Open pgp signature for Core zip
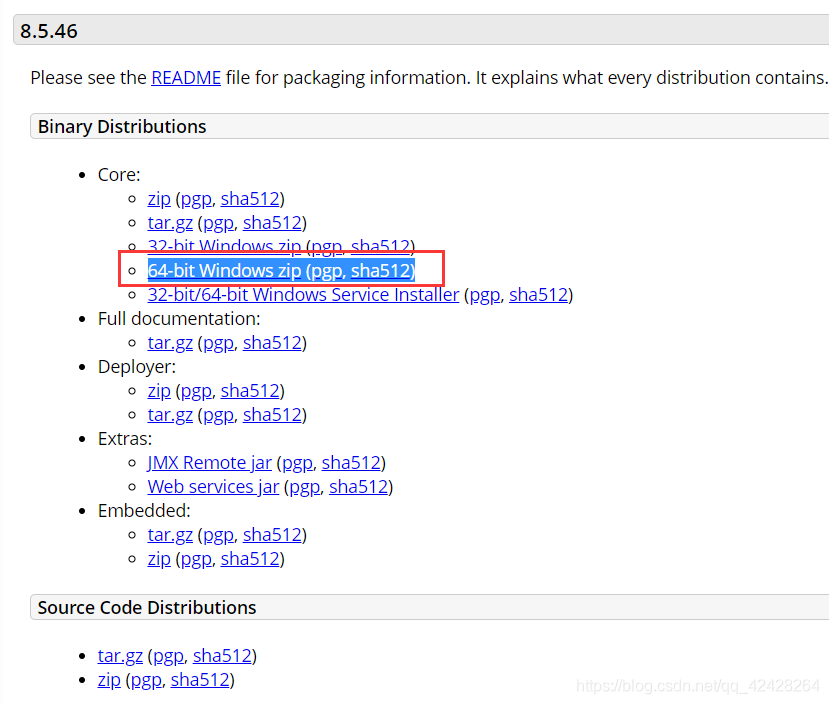This screenshot has width=829, height=704. 196,199
